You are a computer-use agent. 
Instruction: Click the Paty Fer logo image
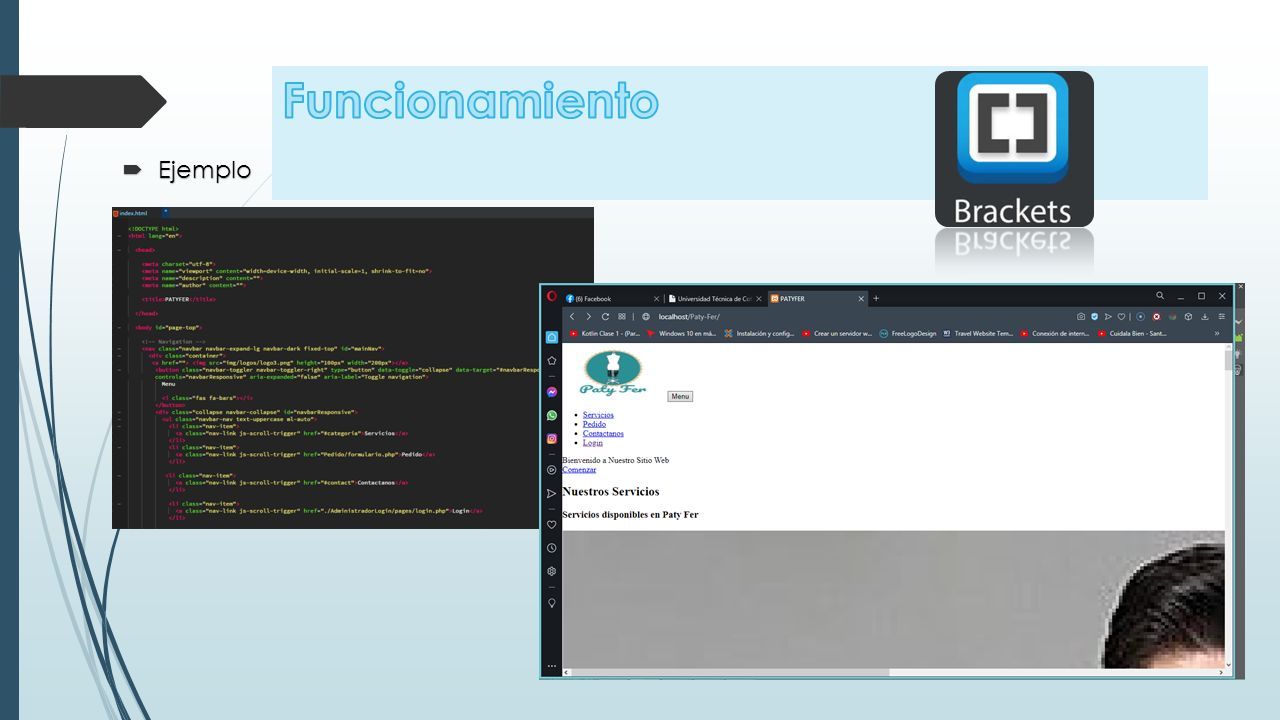click(x=613, y=373)
